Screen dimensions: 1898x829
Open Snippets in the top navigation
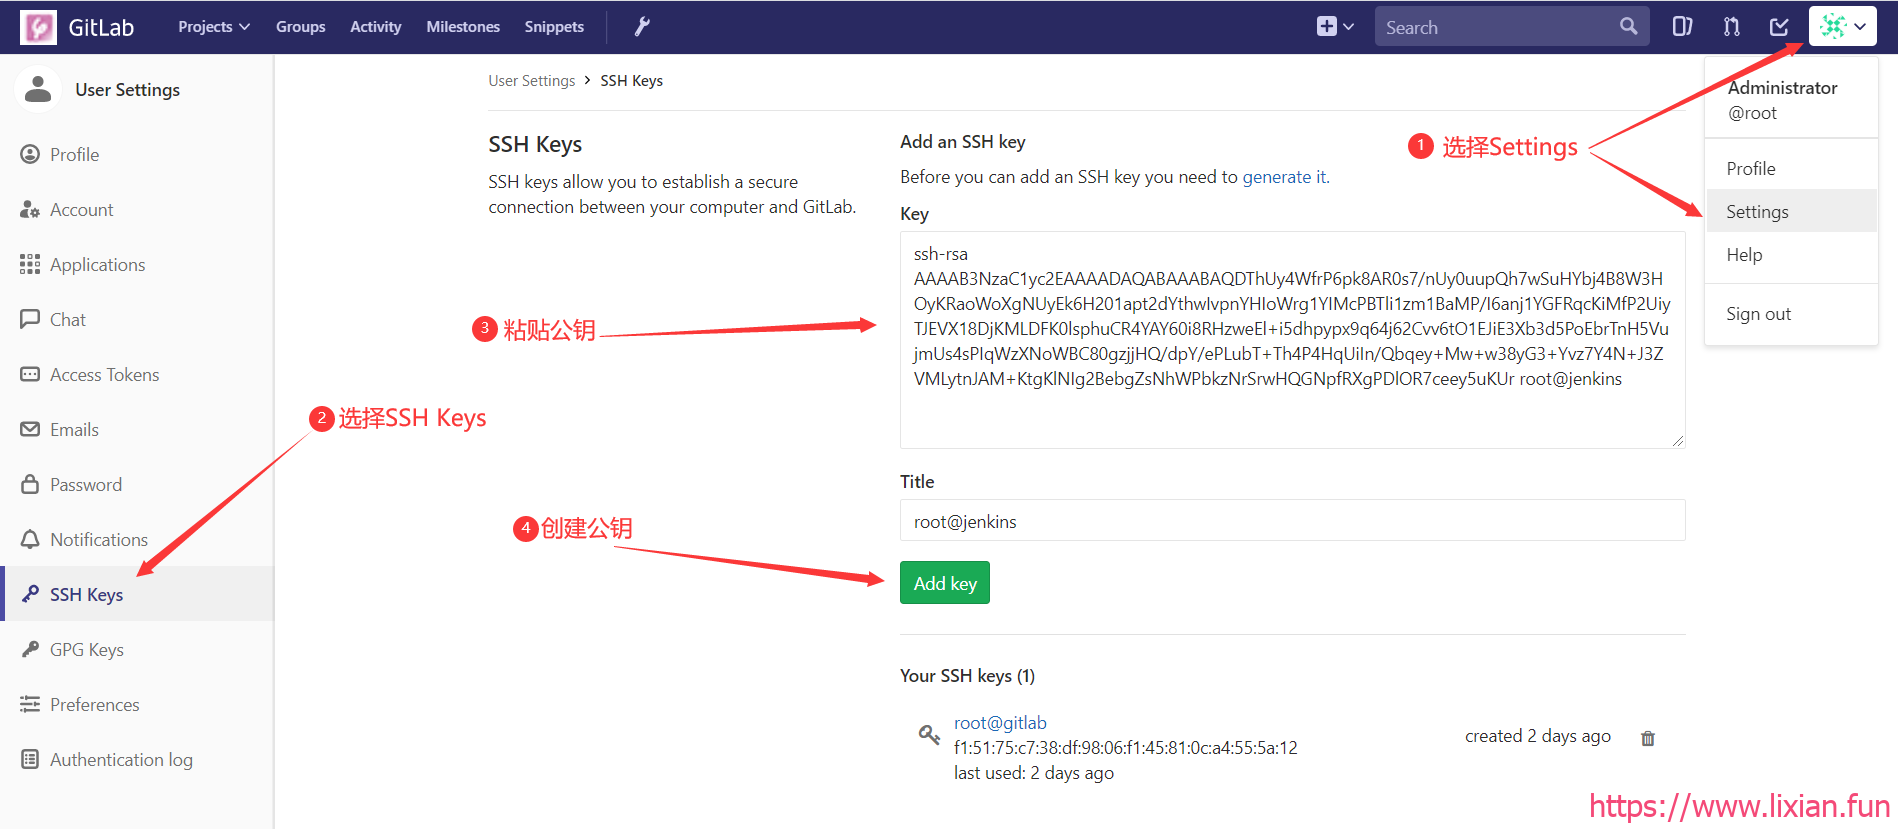point(554,27)
